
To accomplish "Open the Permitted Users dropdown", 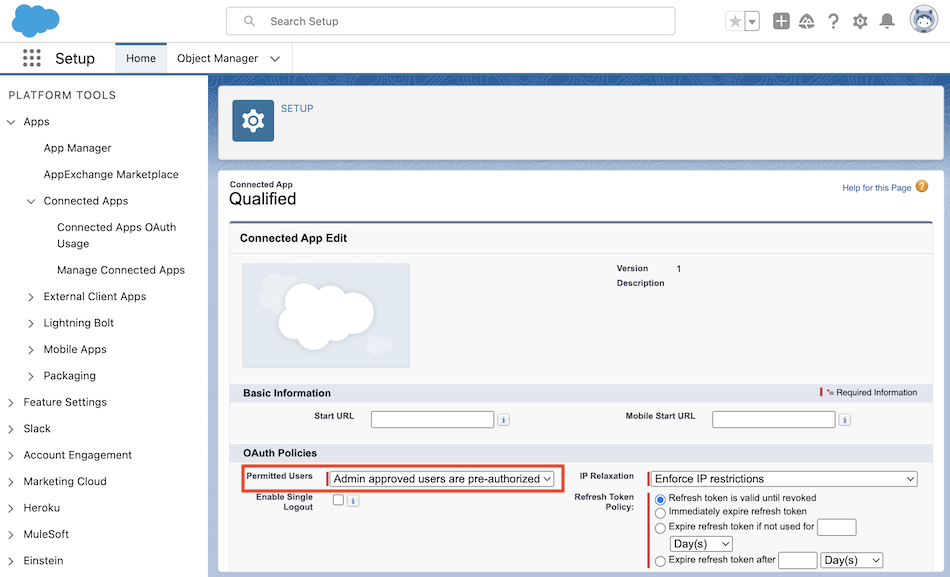I will 442,479.
